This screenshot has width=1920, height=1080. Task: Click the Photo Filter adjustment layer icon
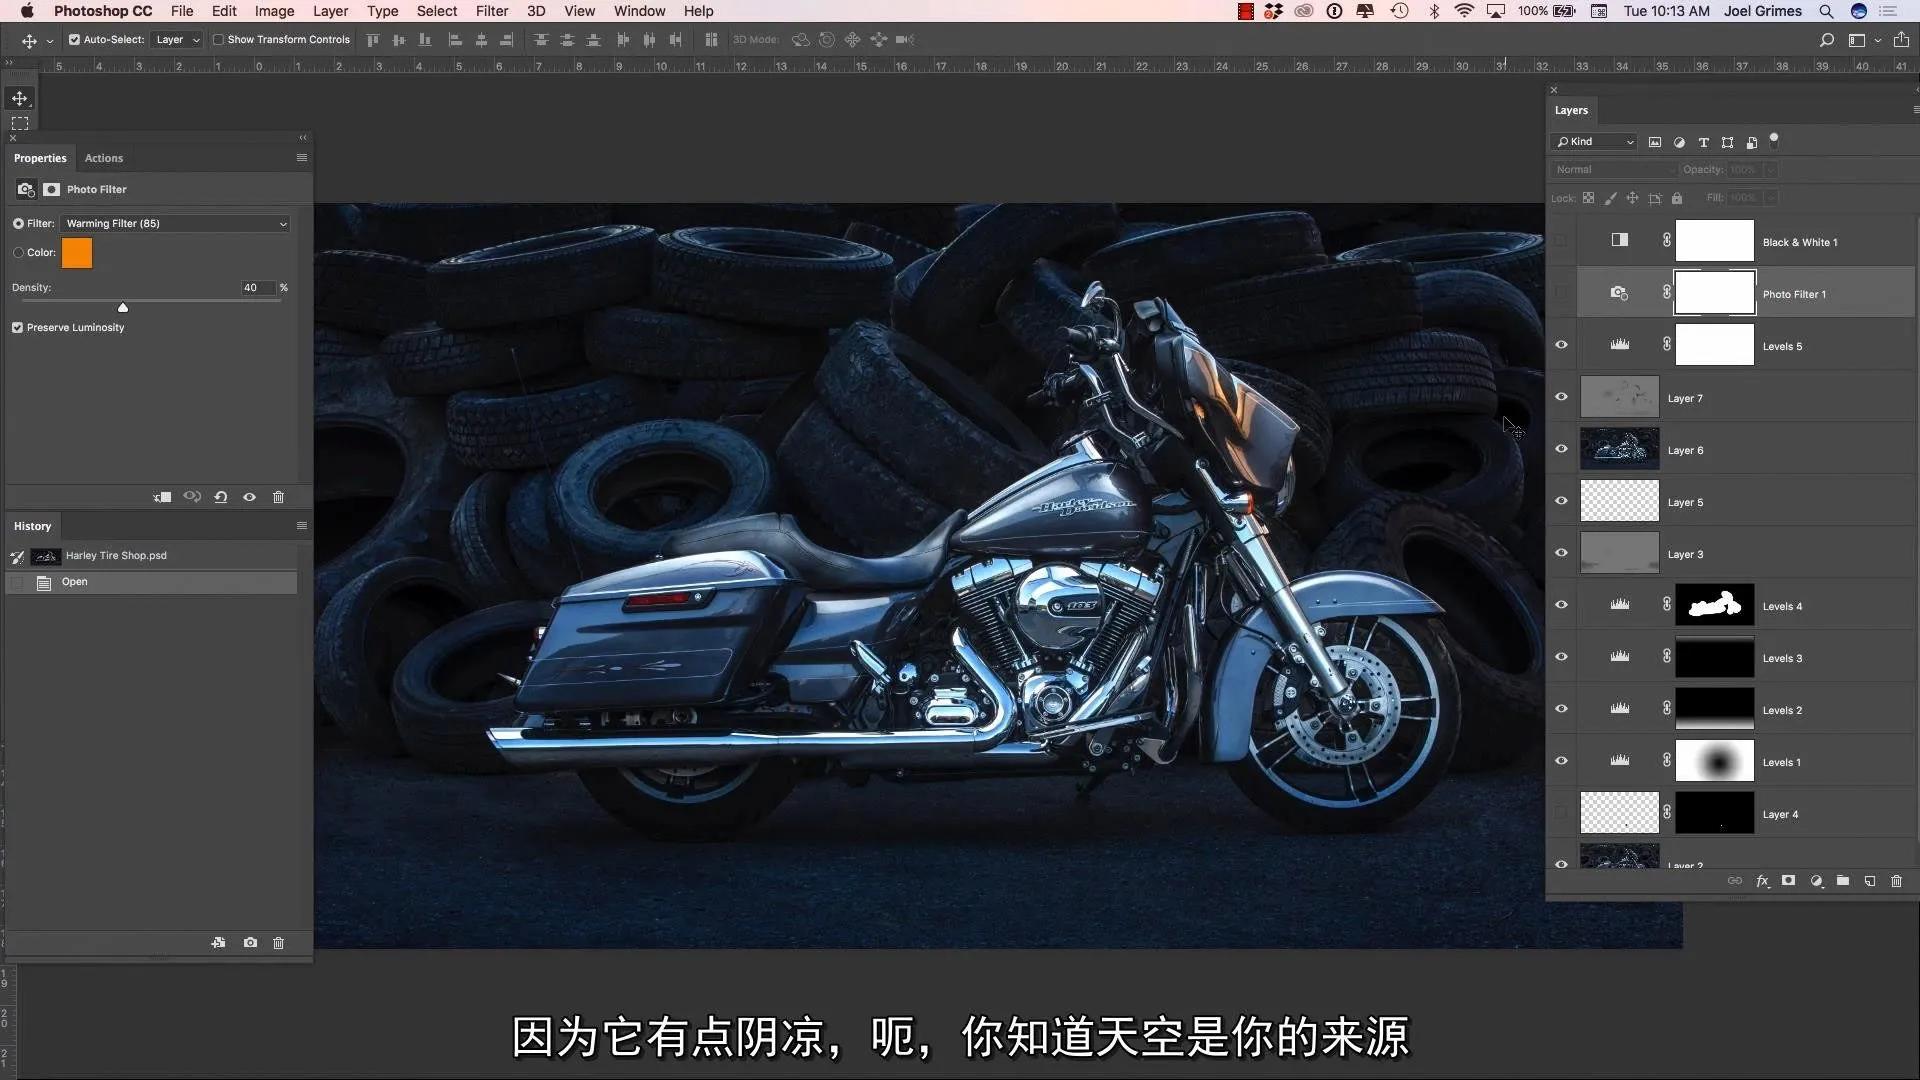tap(1619, 293)
